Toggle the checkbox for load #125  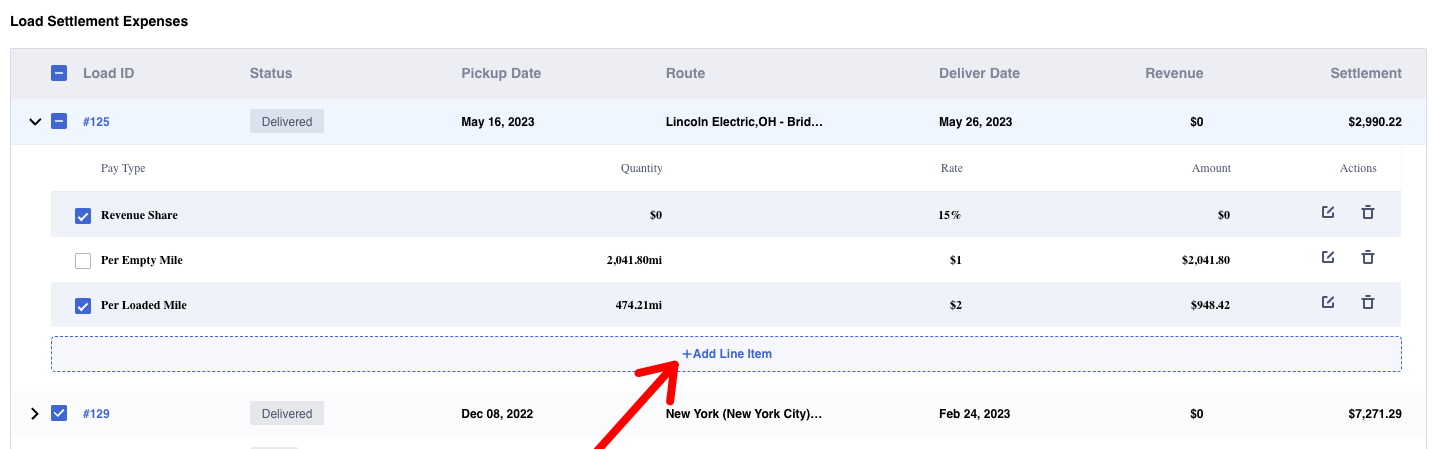point(59,122)
